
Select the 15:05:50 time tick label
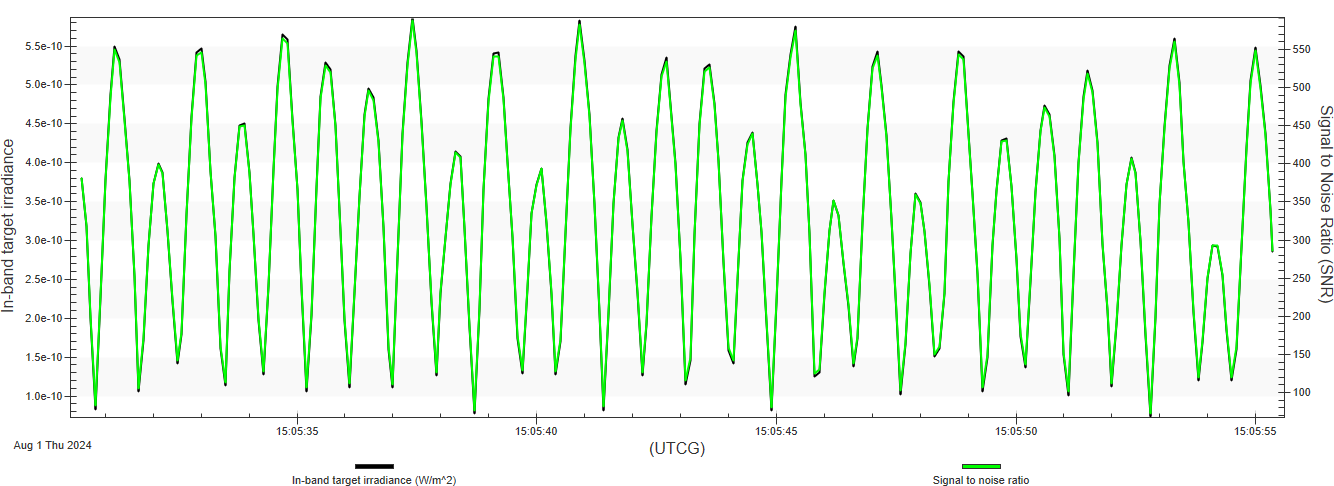[x=1016, y=431]
